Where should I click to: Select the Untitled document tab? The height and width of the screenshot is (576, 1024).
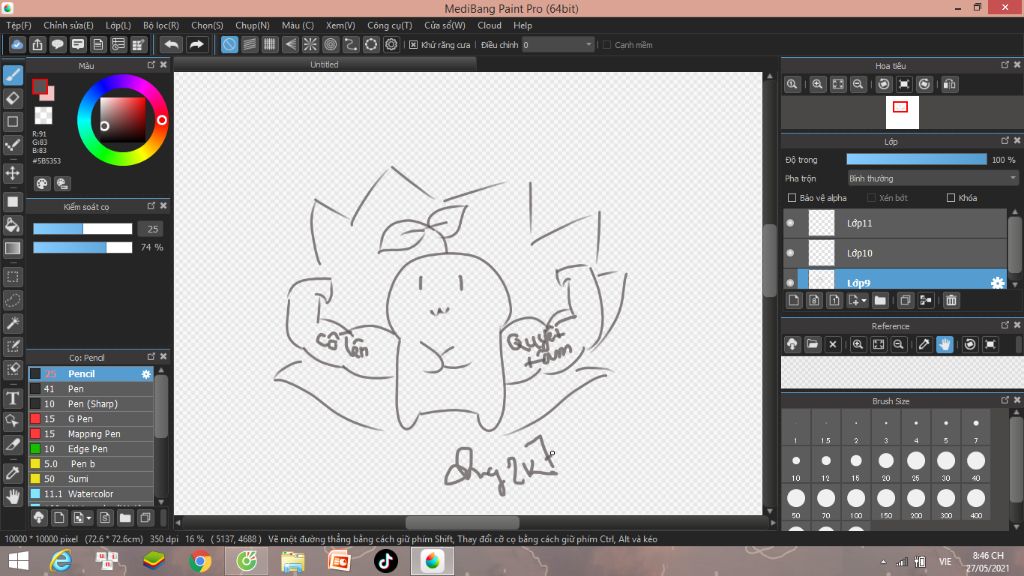click(x=325, y=65)
